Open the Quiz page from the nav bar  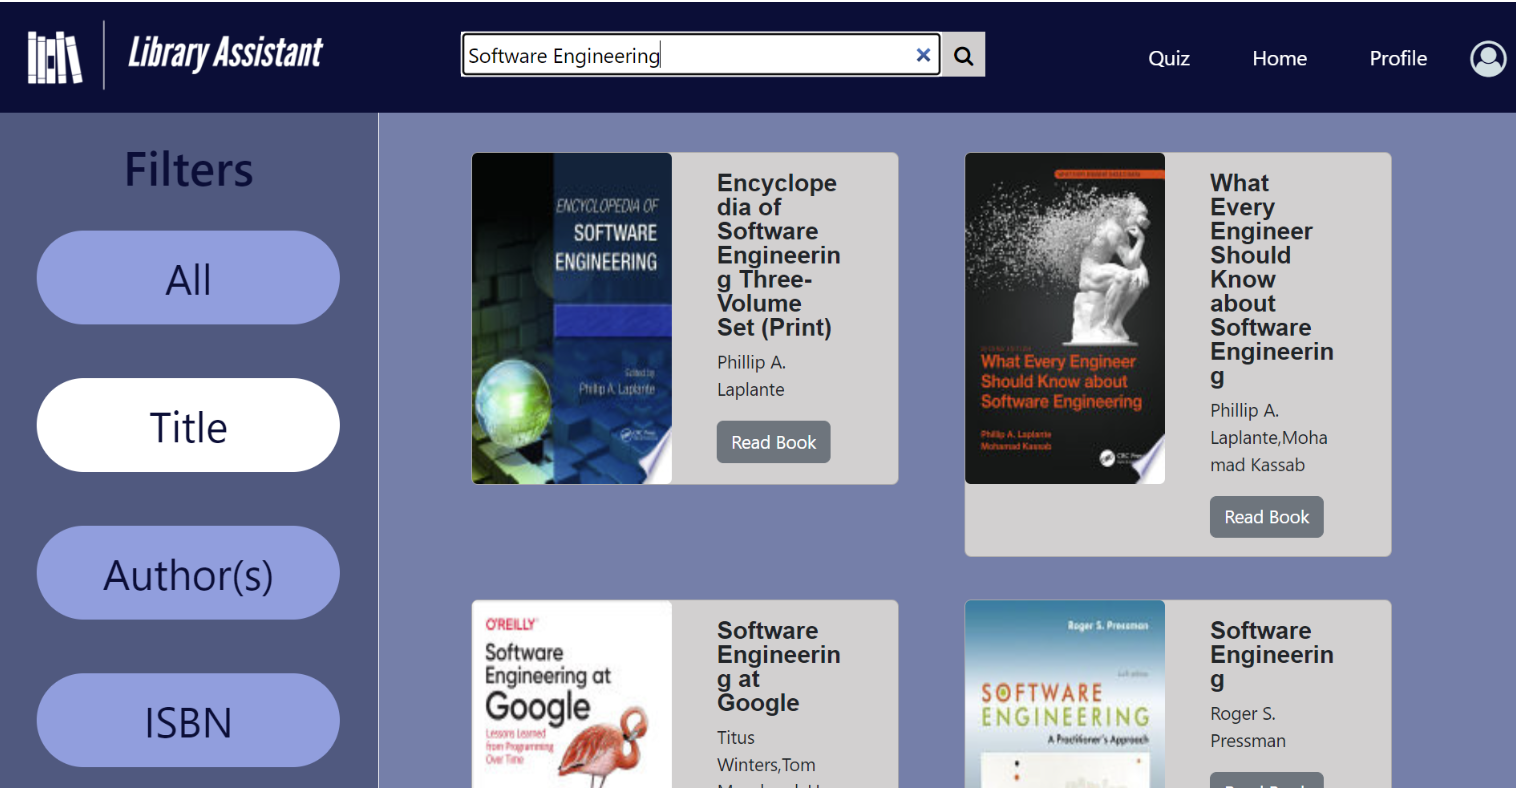pos(1169,58)
